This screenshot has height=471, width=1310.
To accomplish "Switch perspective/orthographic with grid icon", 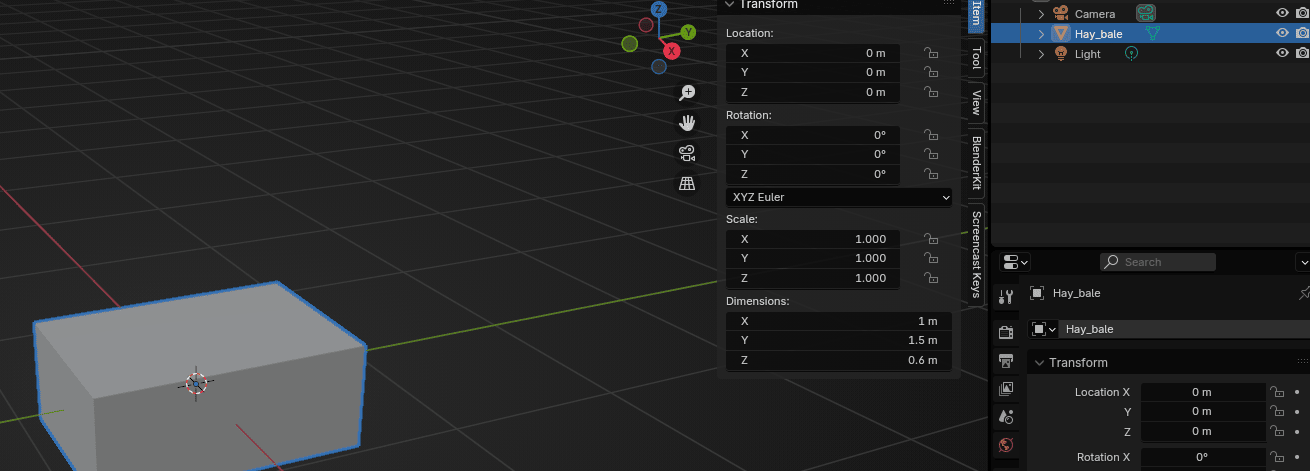I will 687,183.
